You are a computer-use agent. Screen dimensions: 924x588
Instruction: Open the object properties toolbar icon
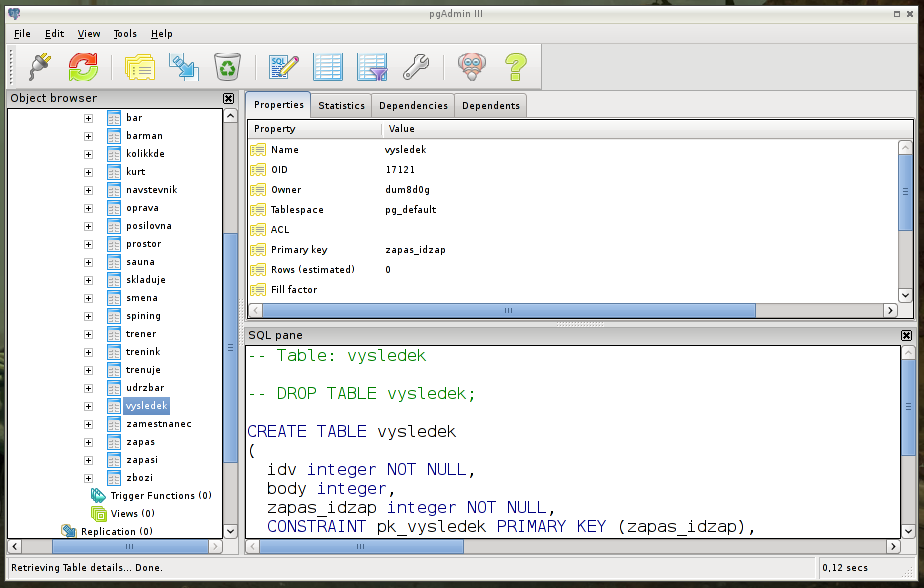click(140, 66)
